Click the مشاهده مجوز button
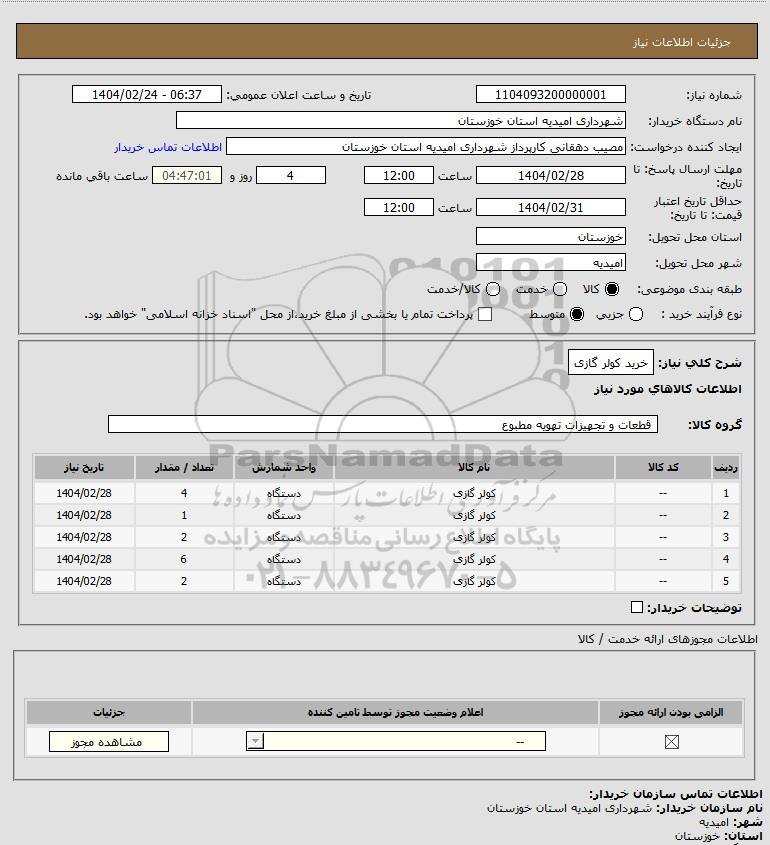Viewport: 770px width, 845px height. click(x=109, y=742)
